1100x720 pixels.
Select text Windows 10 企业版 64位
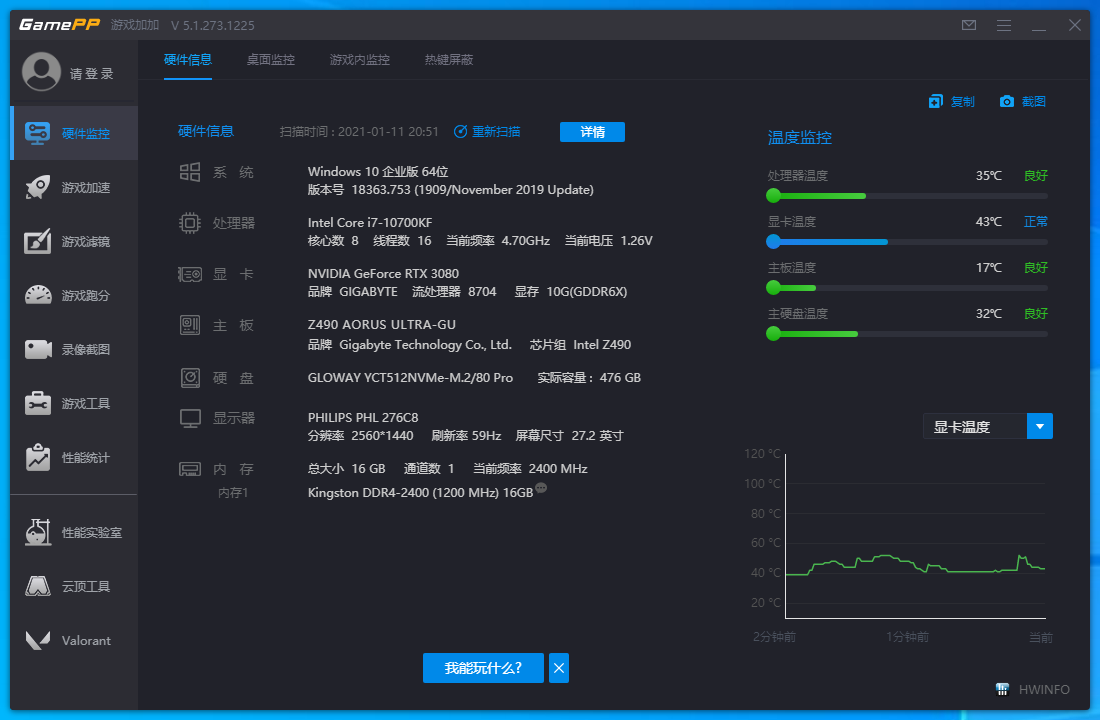377,172
